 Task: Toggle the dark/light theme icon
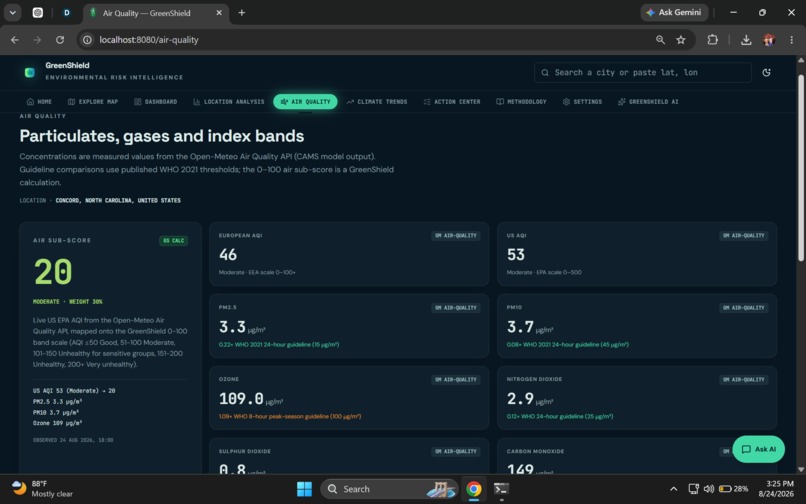tap(766, 73)
